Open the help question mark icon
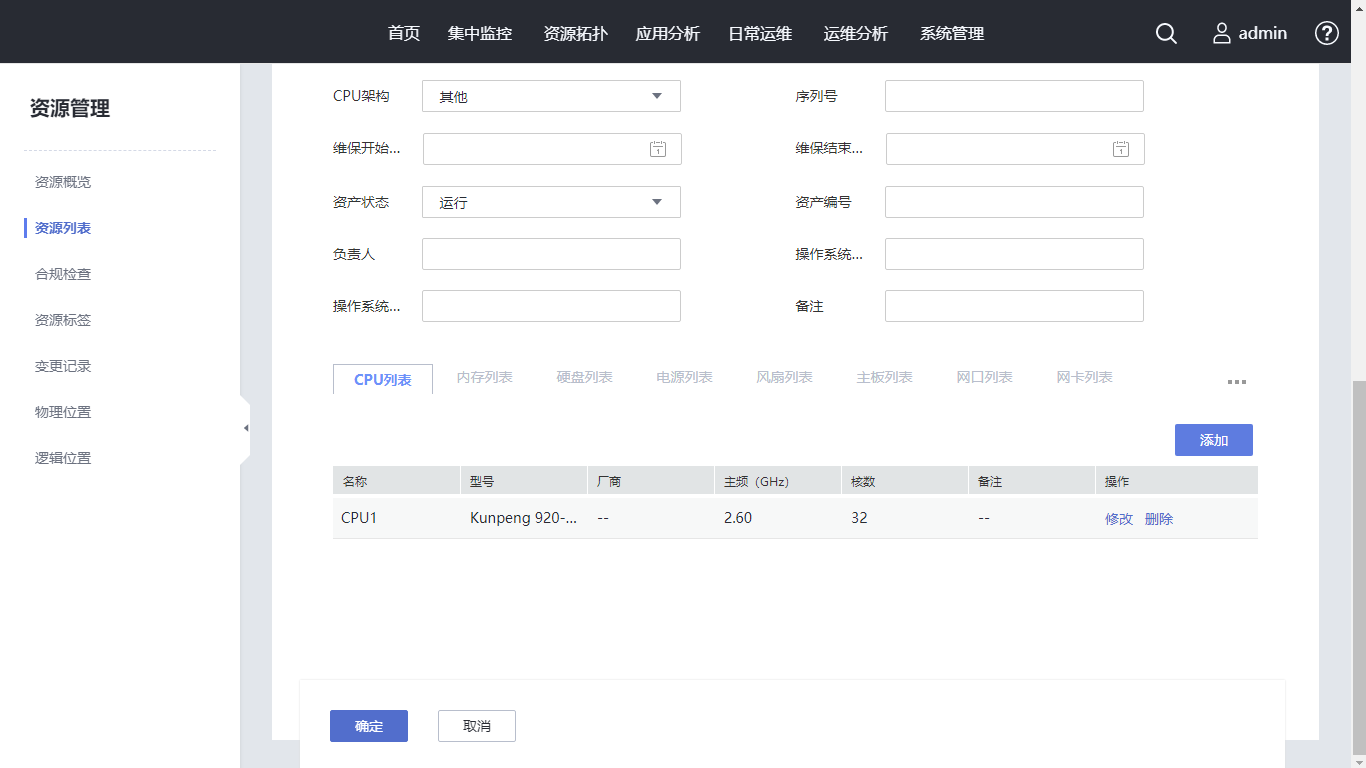The image size is (1366, 768). click(x=1326, y=33)
